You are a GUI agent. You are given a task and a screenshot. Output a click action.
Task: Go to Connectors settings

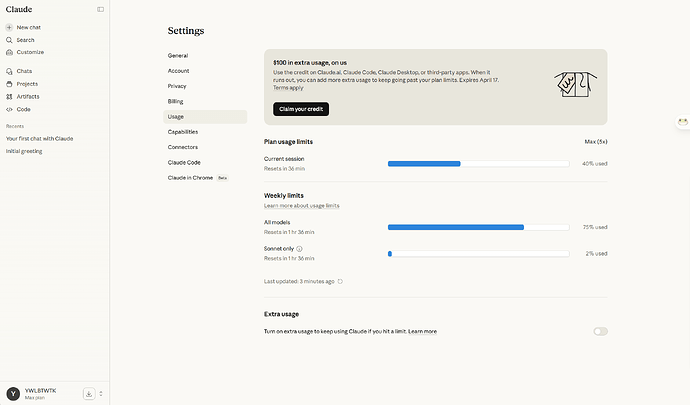[183, 147]
